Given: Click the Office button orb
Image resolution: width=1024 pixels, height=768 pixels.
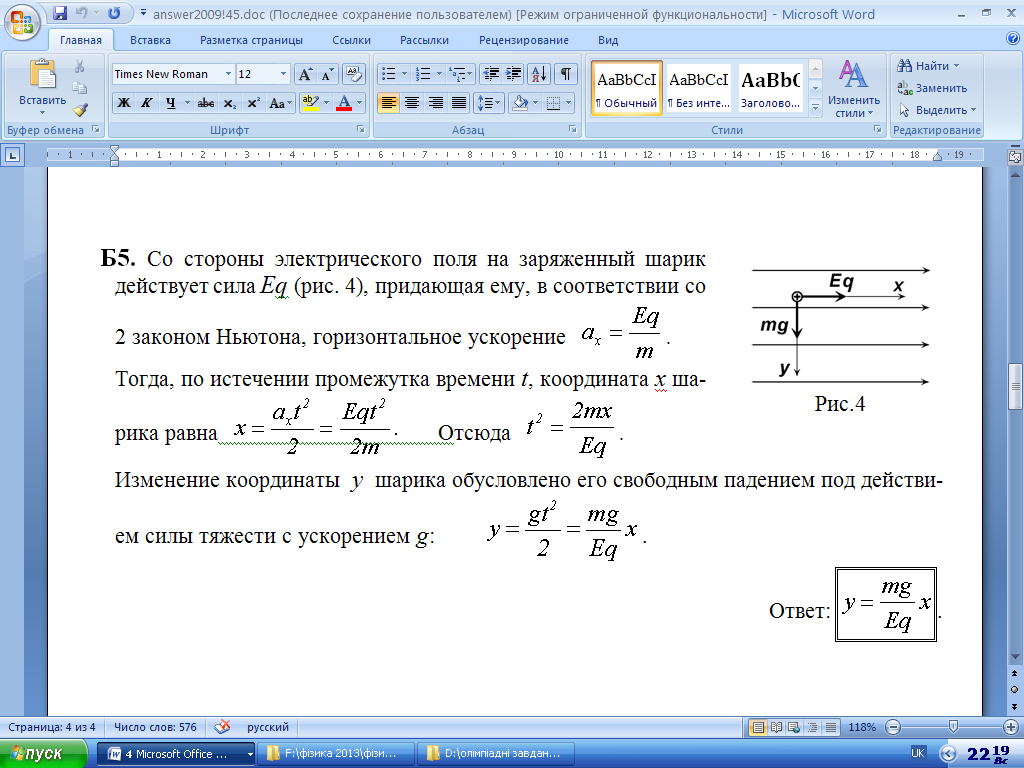Looking at the screenshot, I should coord(21,21).
